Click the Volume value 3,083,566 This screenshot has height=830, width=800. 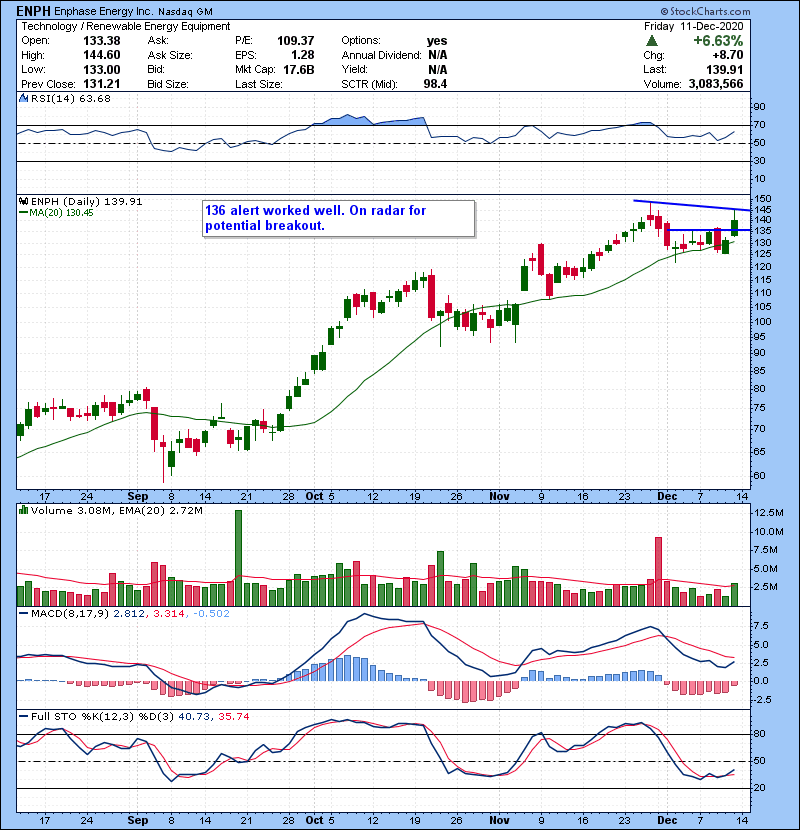click(x=716, y=84)
